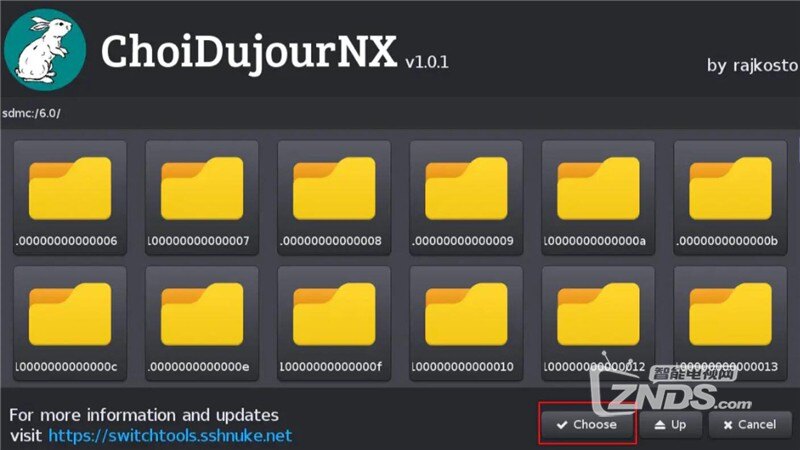Click the Choose button
Viewport: 800px width, 450px height.
[587, 424]
